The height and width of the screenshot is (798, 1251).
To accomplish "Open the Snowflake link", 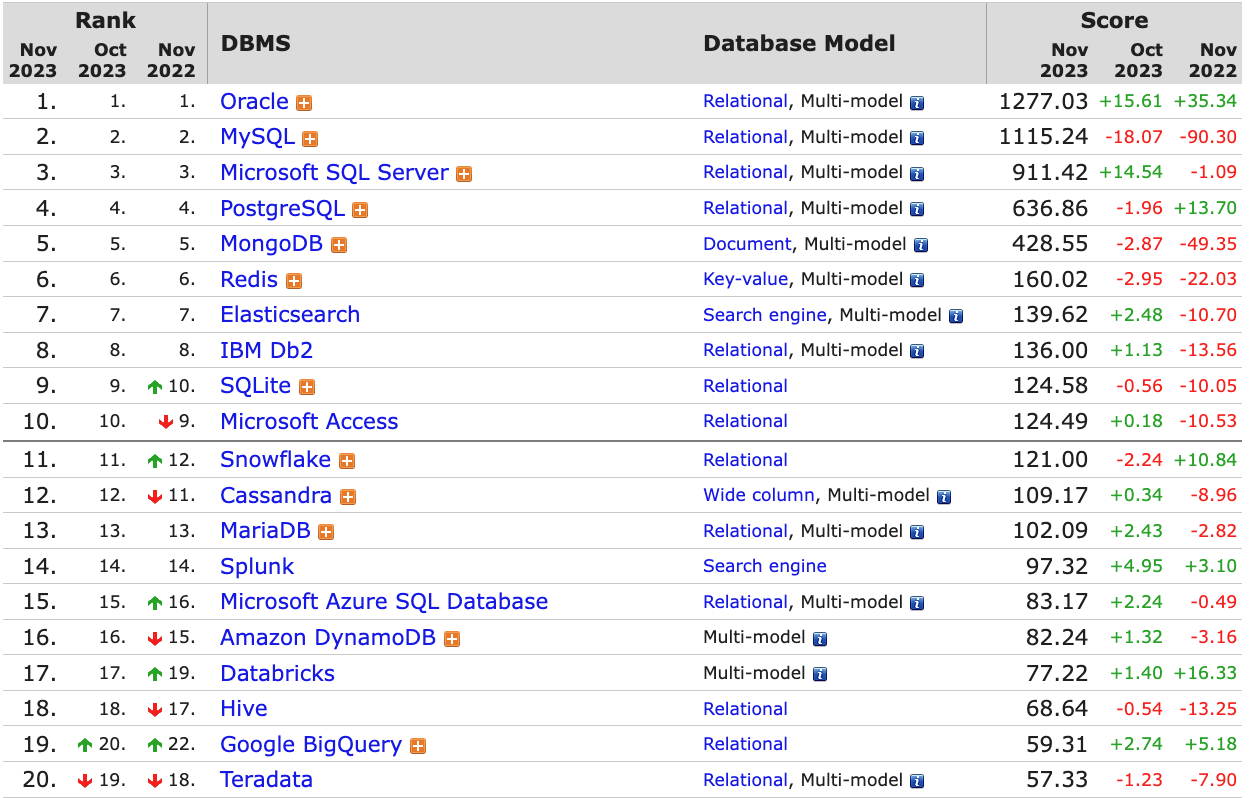I will (276, 459).
